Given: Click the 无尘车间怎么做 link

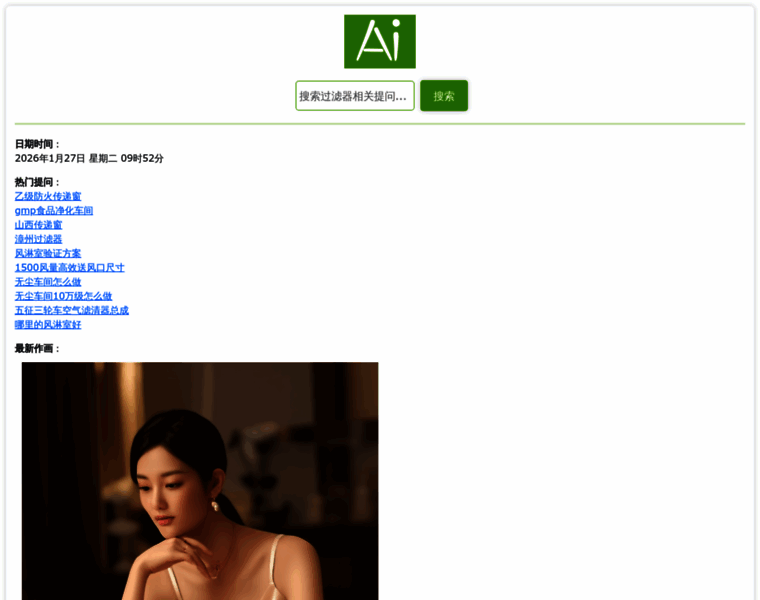Looking at the screenshot, I should point(48,282).
